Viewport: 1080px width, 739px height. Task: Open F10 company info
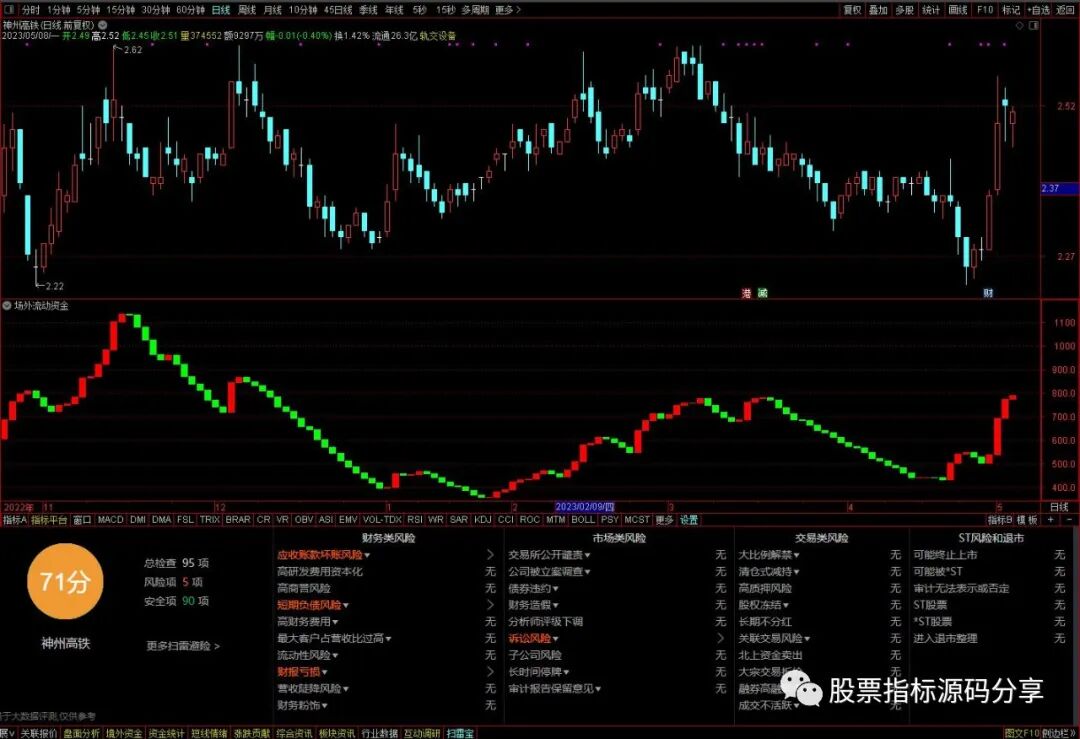pos(985,10)
